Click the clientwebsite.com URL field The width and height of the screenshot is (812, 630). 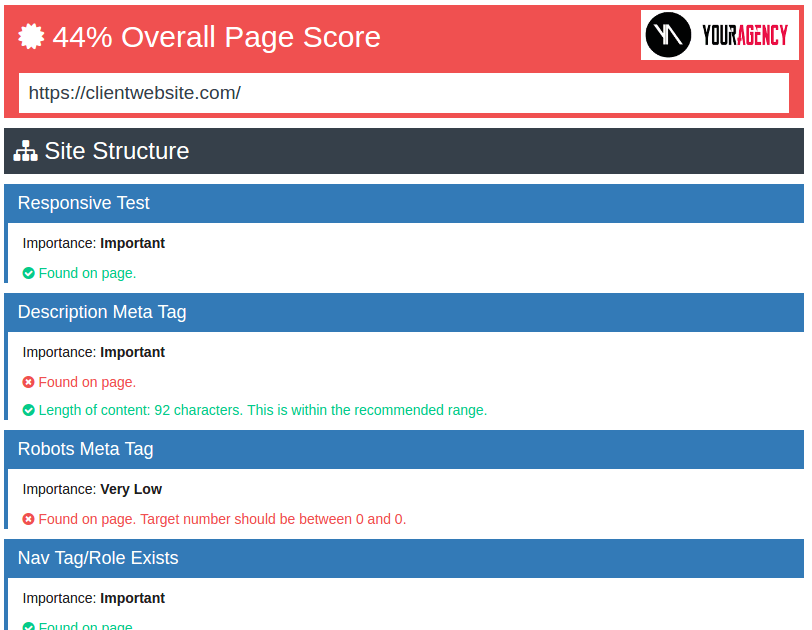pyautogui.click(x=404, y=93)
